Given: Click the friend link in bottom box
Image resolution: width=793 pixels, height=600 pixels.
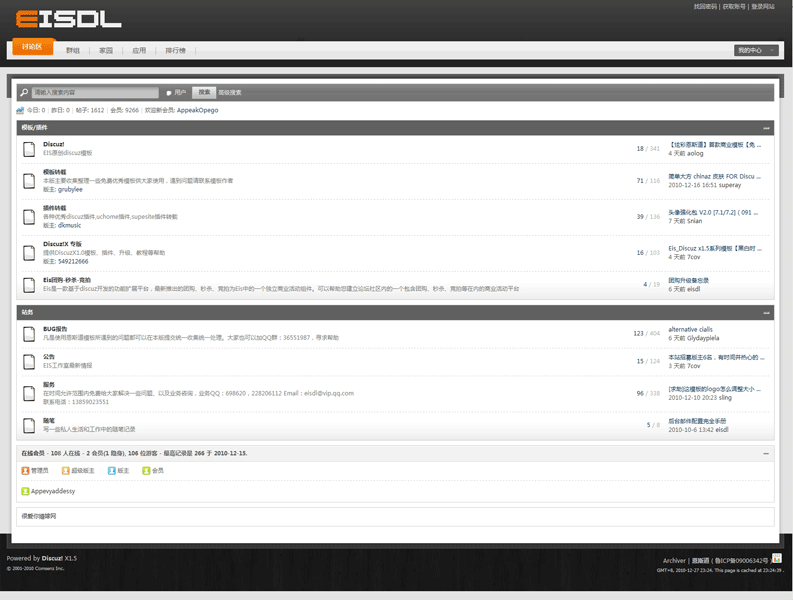Looking at the screenshot, I should click(39, 517).
